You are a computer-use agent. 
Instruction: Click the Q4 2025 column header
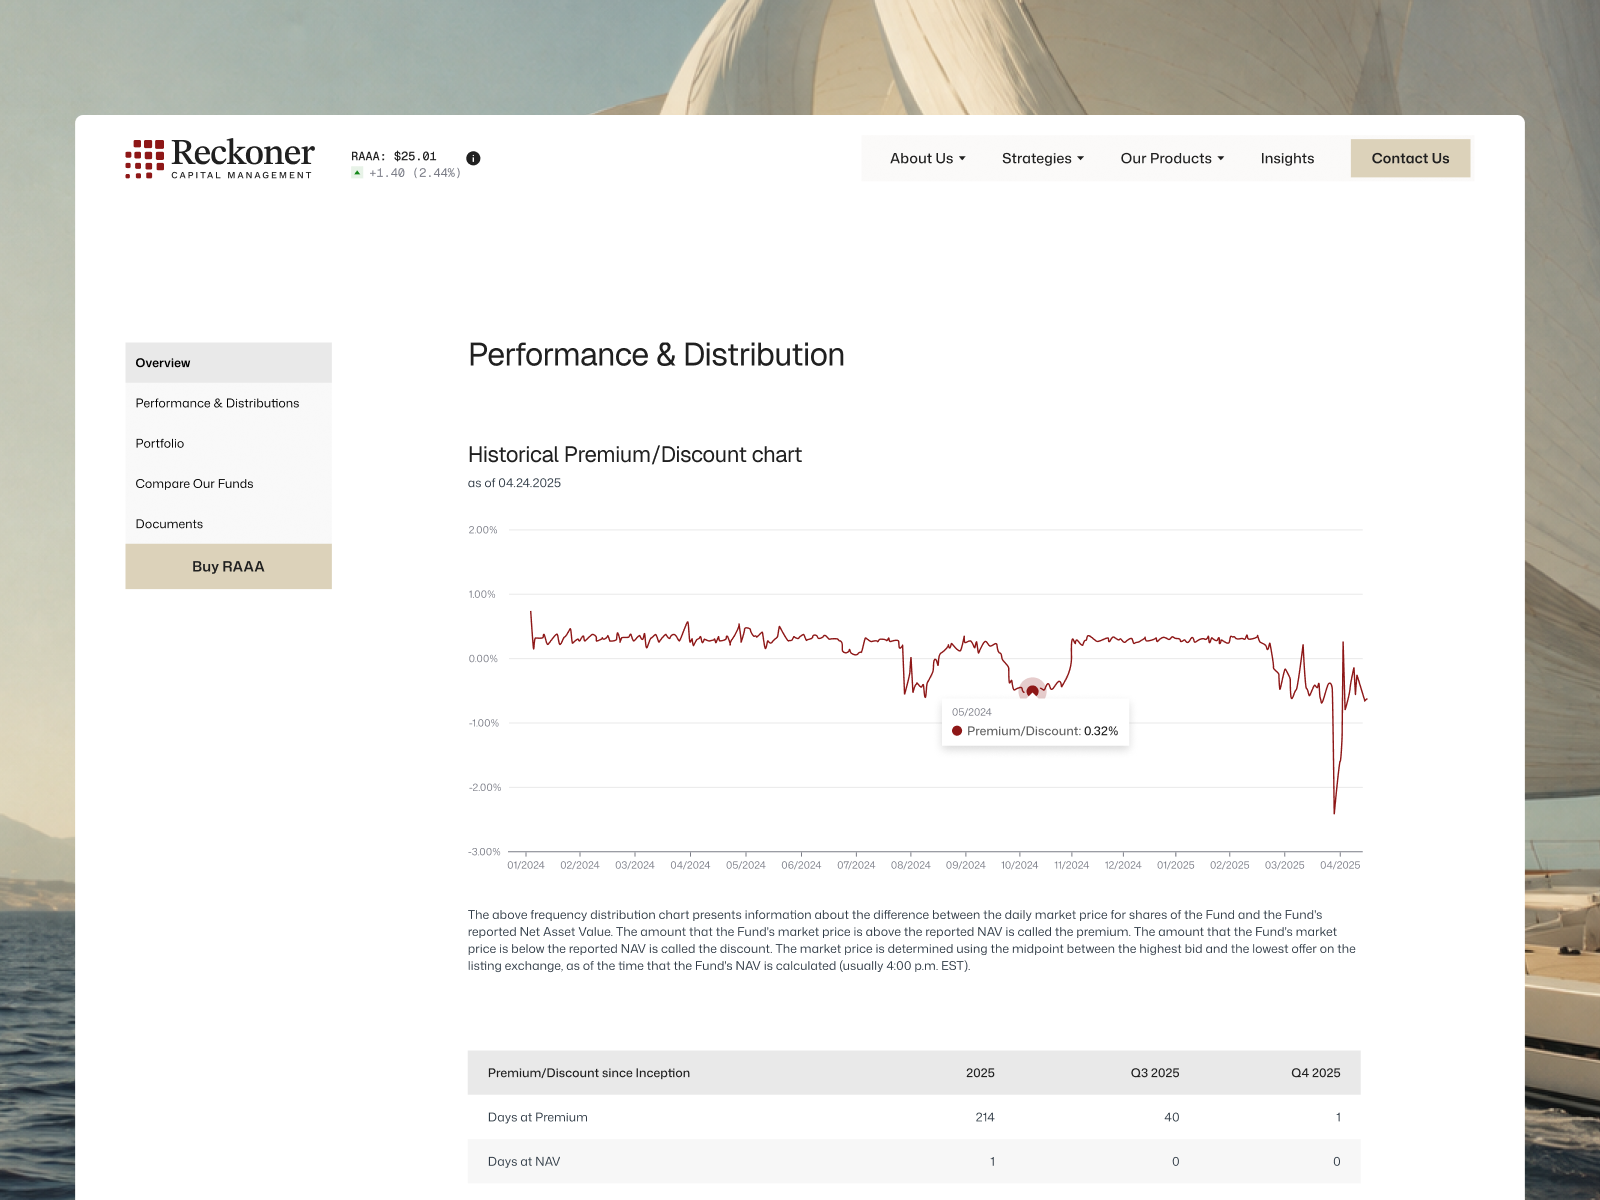click(x=1315, y=1073)
